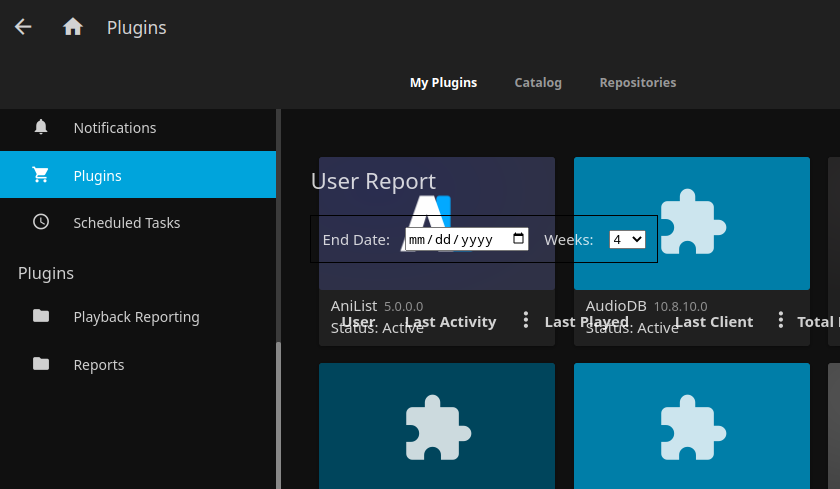840x489 pixels.
Task: Click the Home icon in header
Action: (x=73, y=27)
